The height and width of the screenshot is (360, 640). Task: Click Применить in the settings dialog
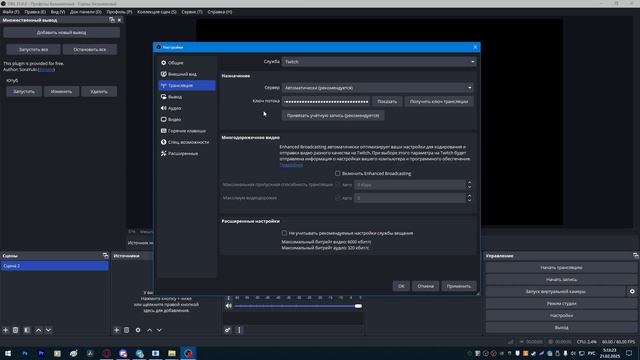(x=458, y=286)
